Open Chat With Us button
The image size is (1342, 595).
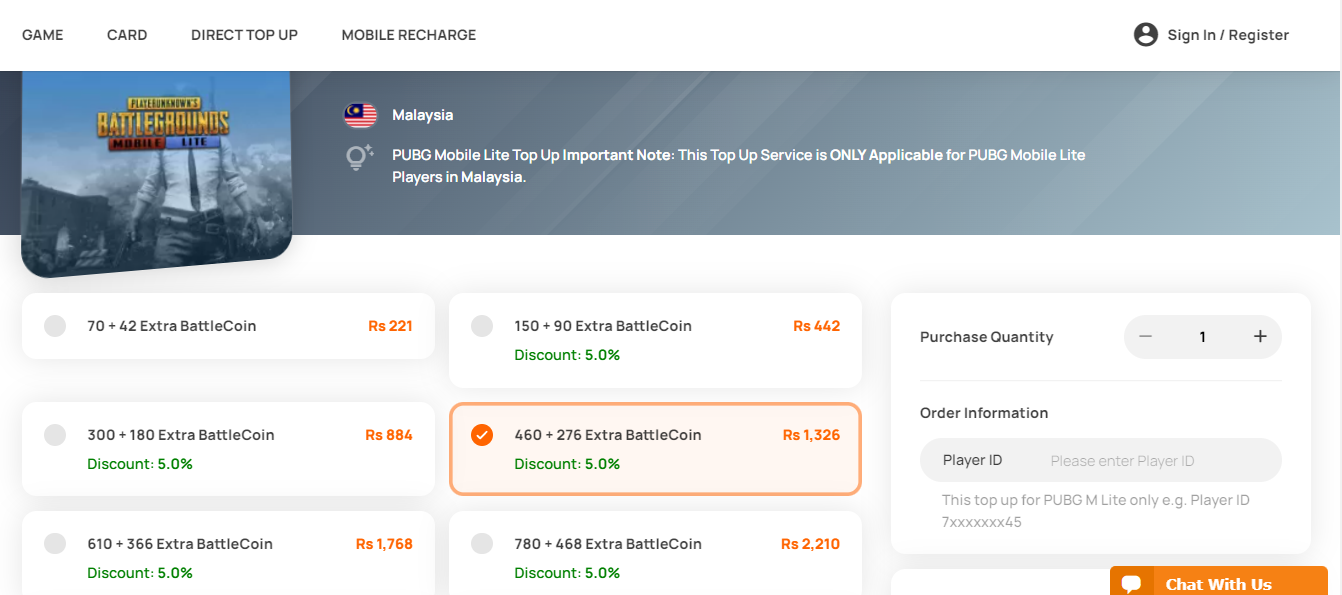pos(1219,581)
